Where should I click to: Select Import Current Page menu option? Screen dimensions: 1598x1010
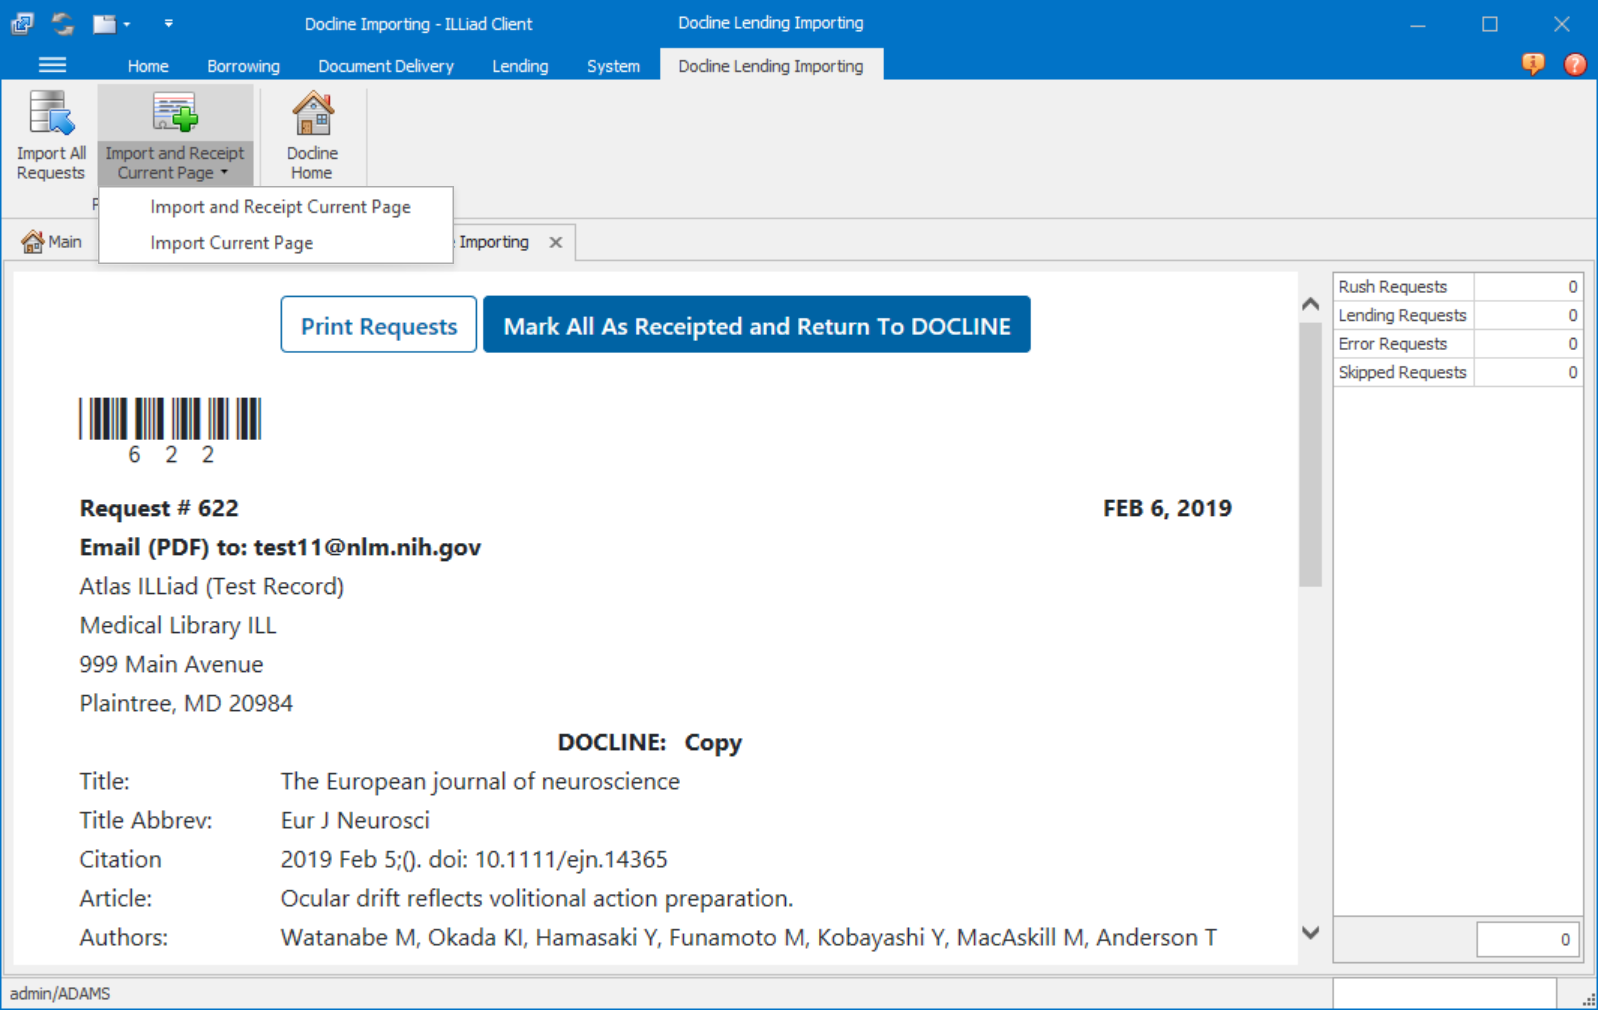click(231, 243)
